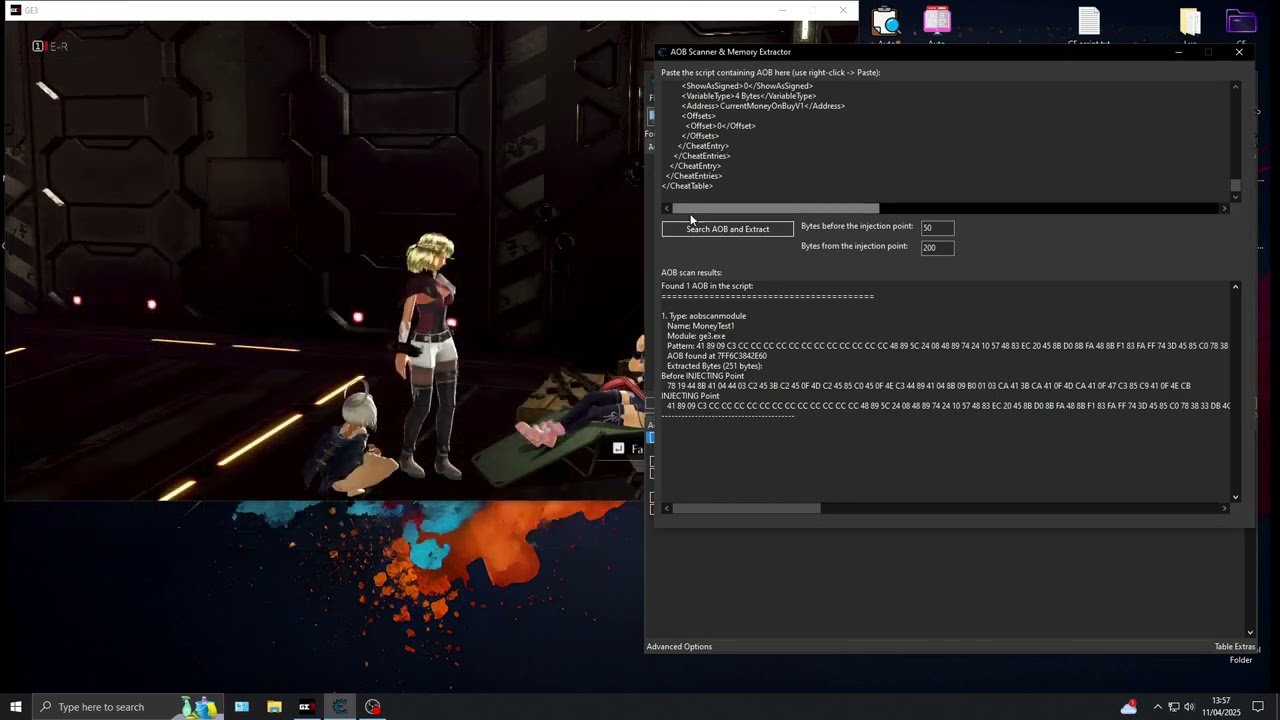Switch to the GE3 game taskbar icon
Screen dimensions: 1280x720
tap(306, 707)
